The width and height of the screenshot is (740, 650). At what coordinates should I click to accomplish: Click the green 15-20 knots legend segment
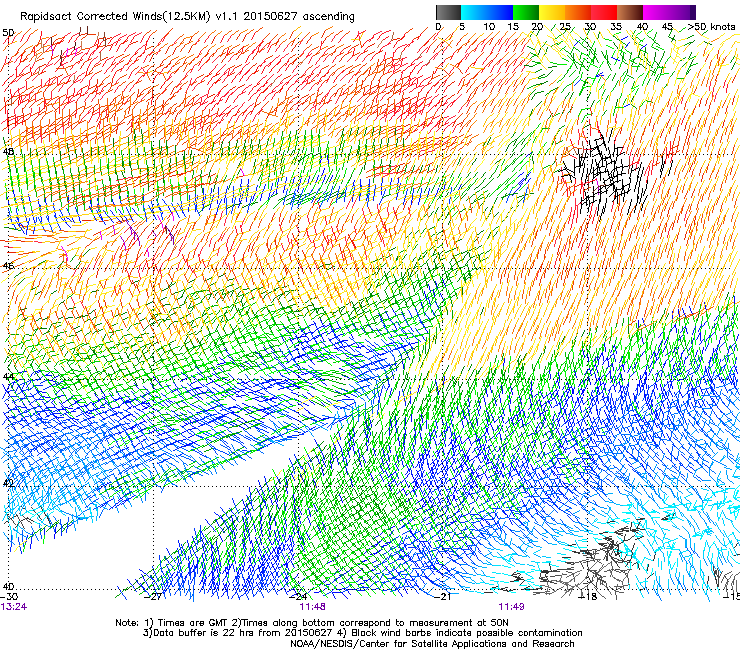[526, 12]
